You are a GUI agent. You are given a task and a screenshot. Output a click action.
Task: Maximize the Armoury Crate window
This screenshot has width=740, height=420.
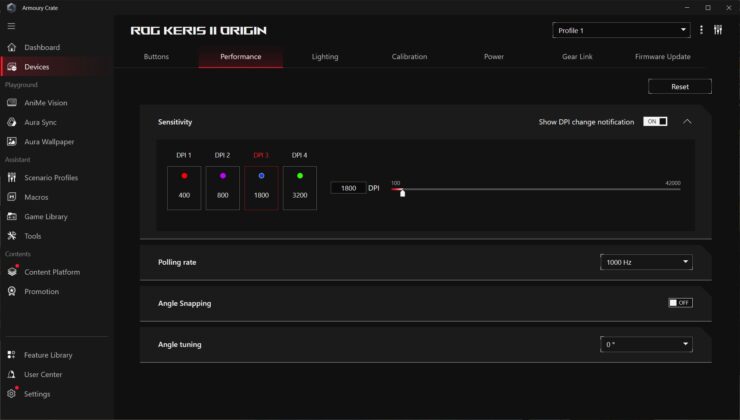(x=707, y=8)
